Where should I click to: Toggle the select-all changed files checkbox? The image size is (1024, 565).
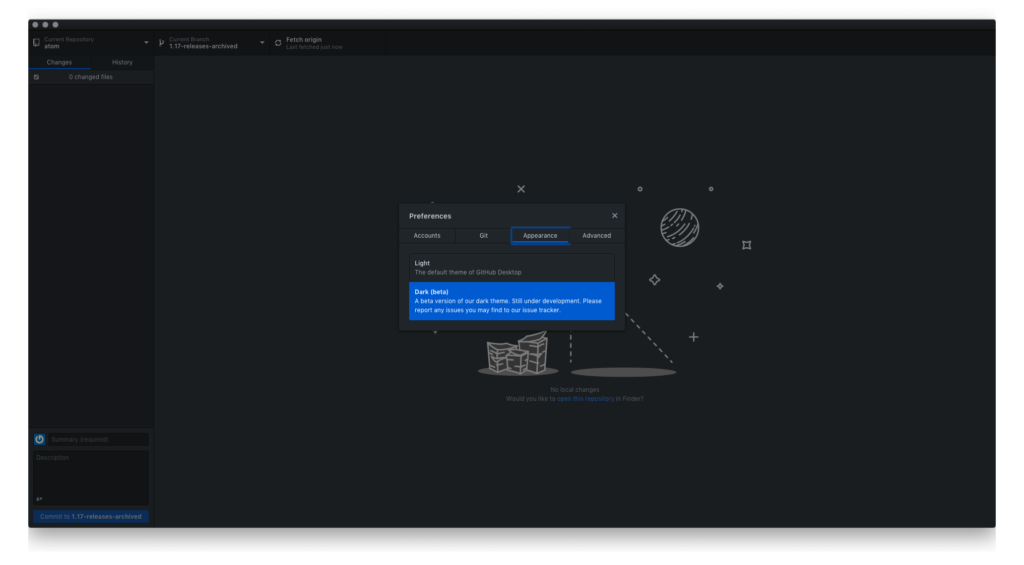pyautogui.click(x=37, y=77)
